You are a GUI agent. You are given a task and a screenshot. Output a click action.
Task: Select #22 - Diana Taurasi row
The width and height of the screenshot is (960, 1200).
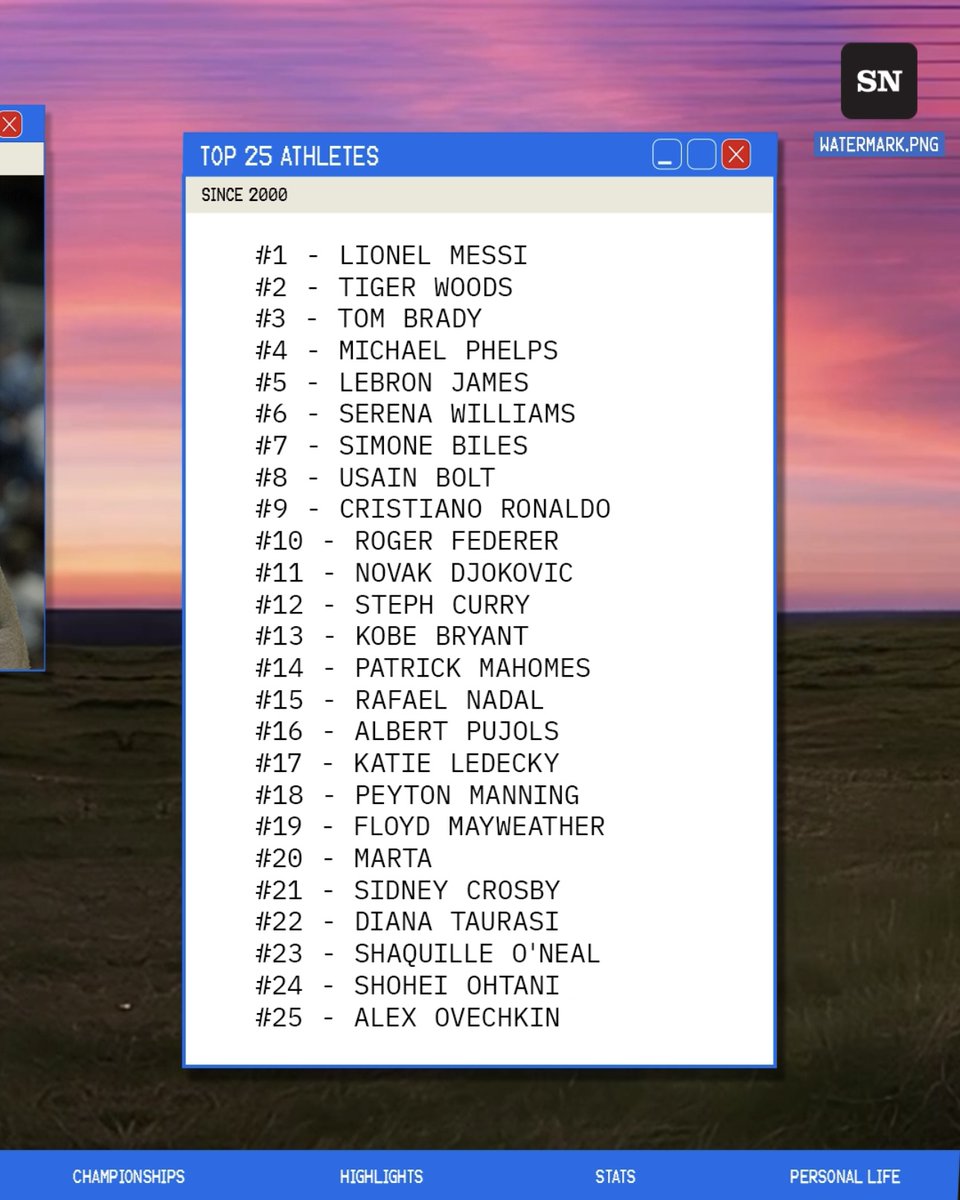(407, 922)
